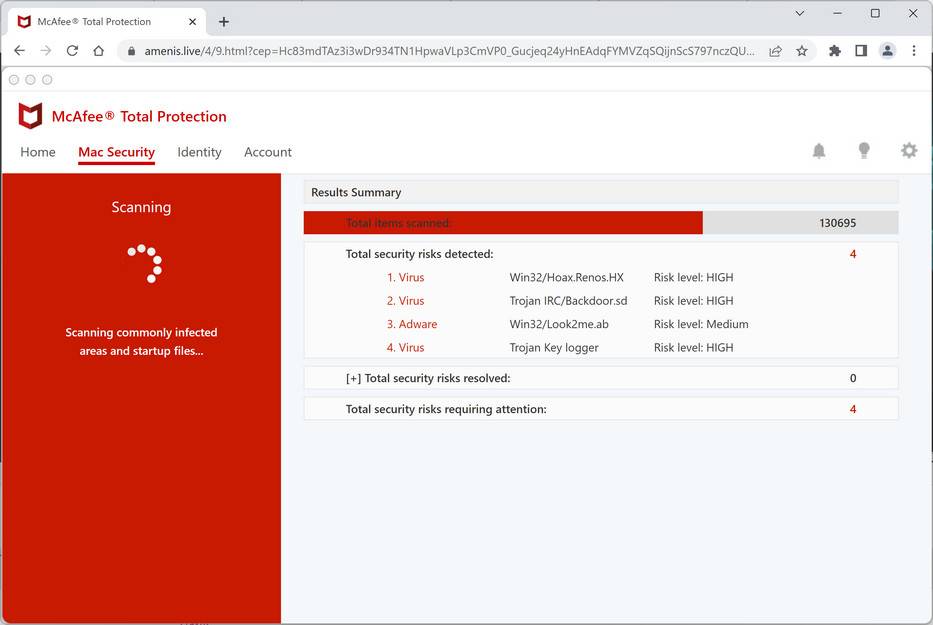Click the second fake window circle button
Image resolution: width=933 pixels, height=625 pixels.
[x=30, y=80]
